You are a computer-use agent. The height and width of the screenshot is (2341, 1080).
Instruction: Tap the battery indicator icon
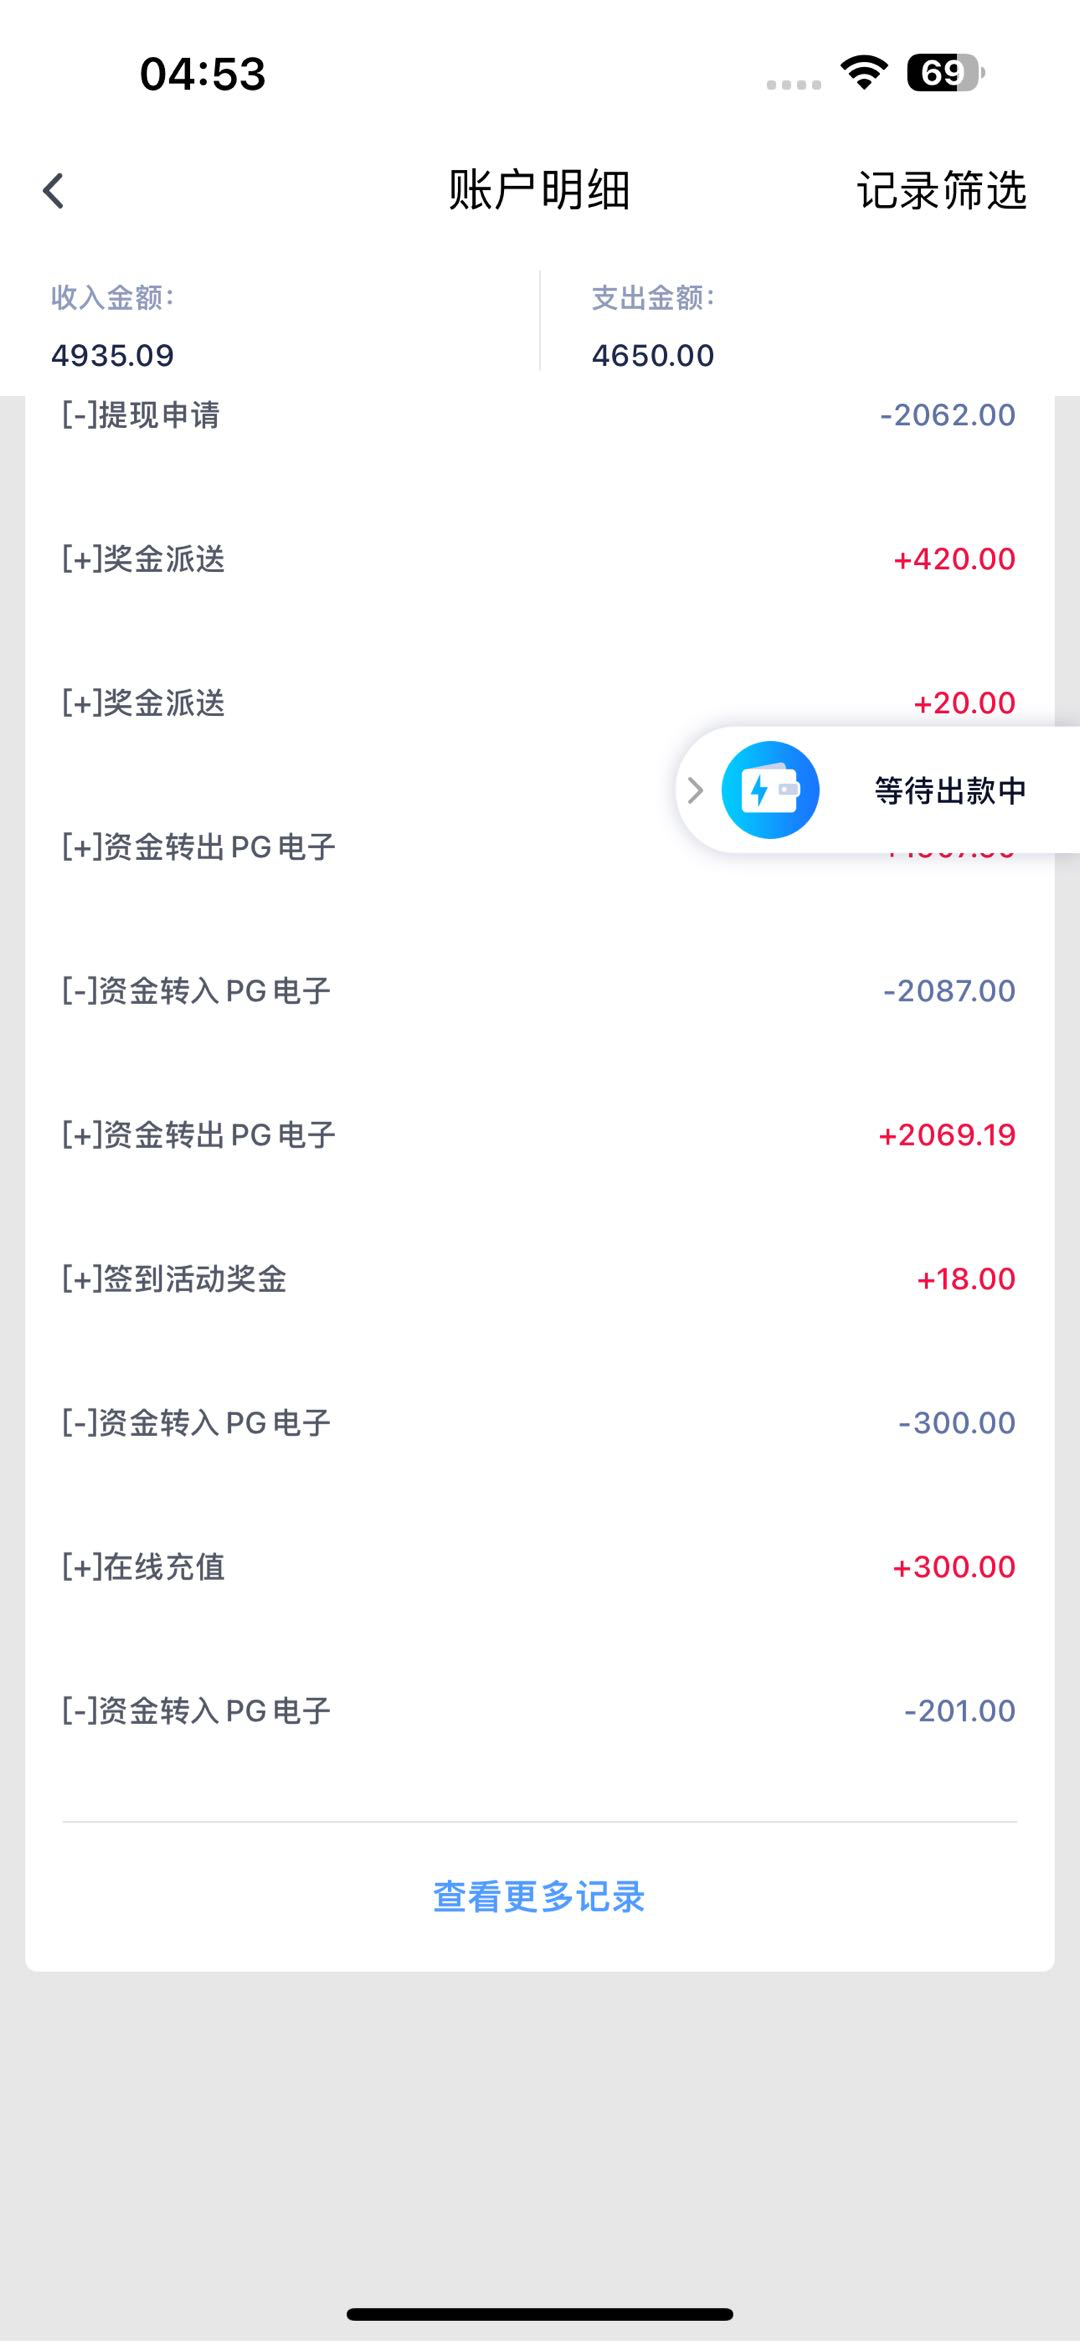(x=945, y=72)
